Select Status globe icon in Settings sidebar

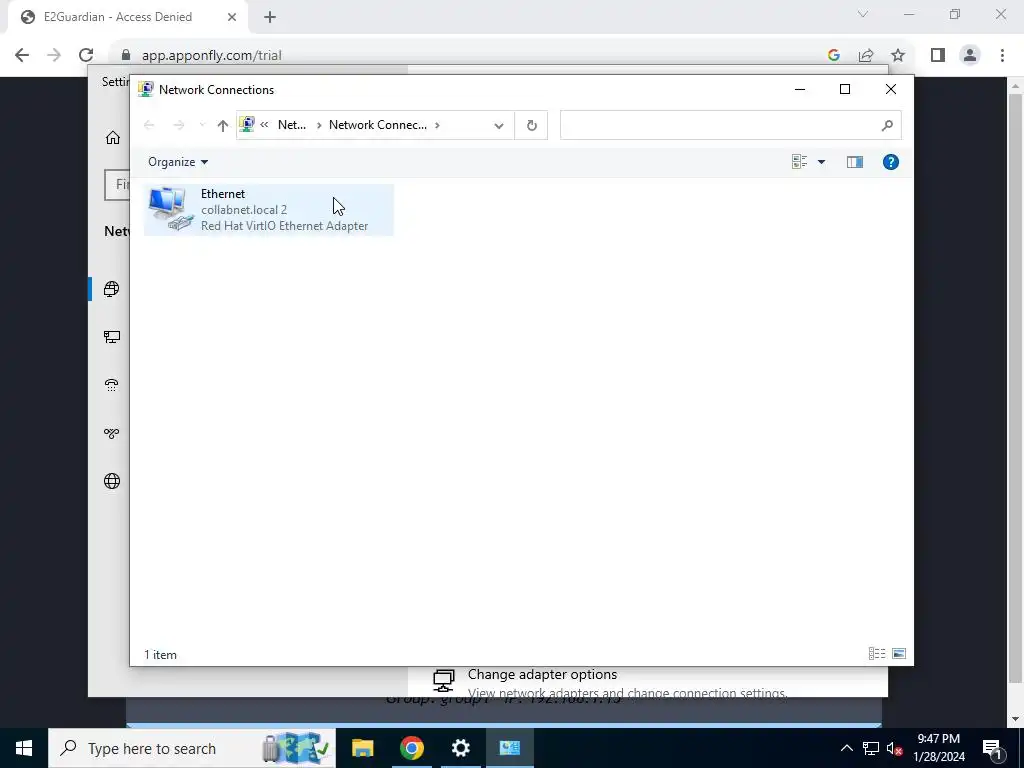tap(112, 289)
